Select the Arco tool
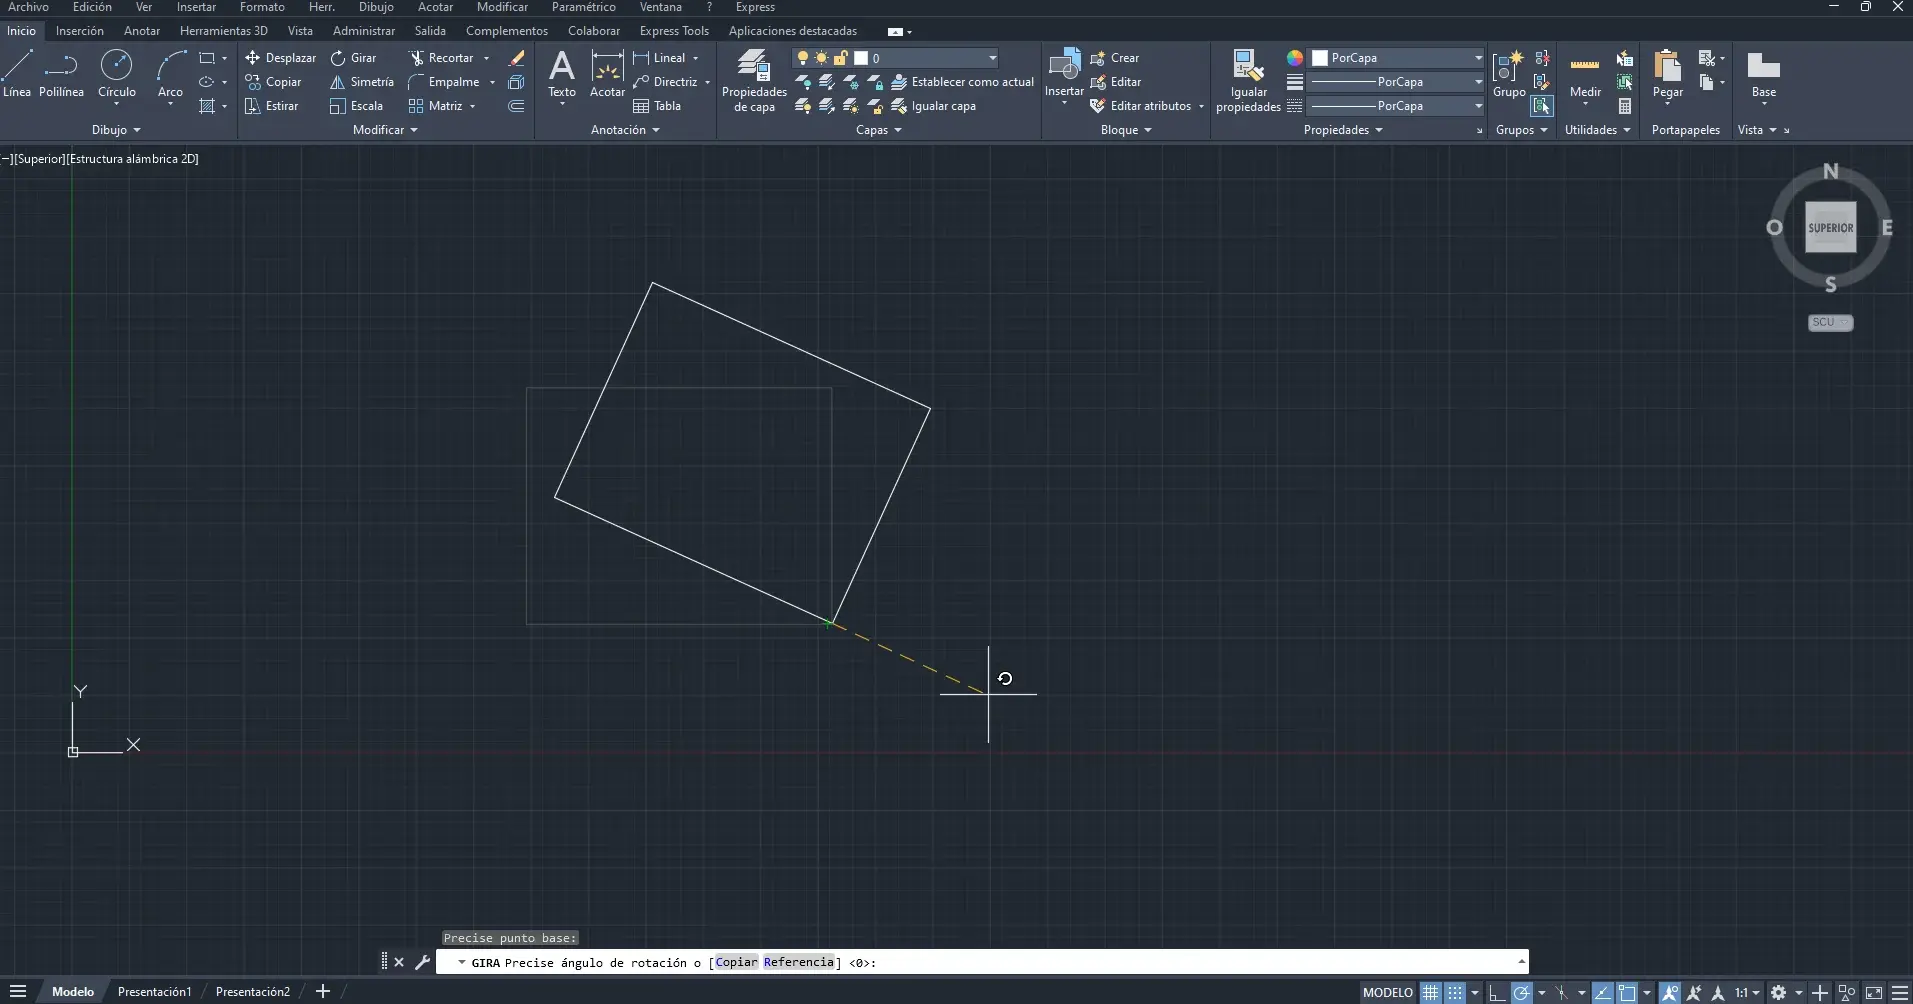The width and height of the screenshot is (1913, 1004). coord(169,75)
